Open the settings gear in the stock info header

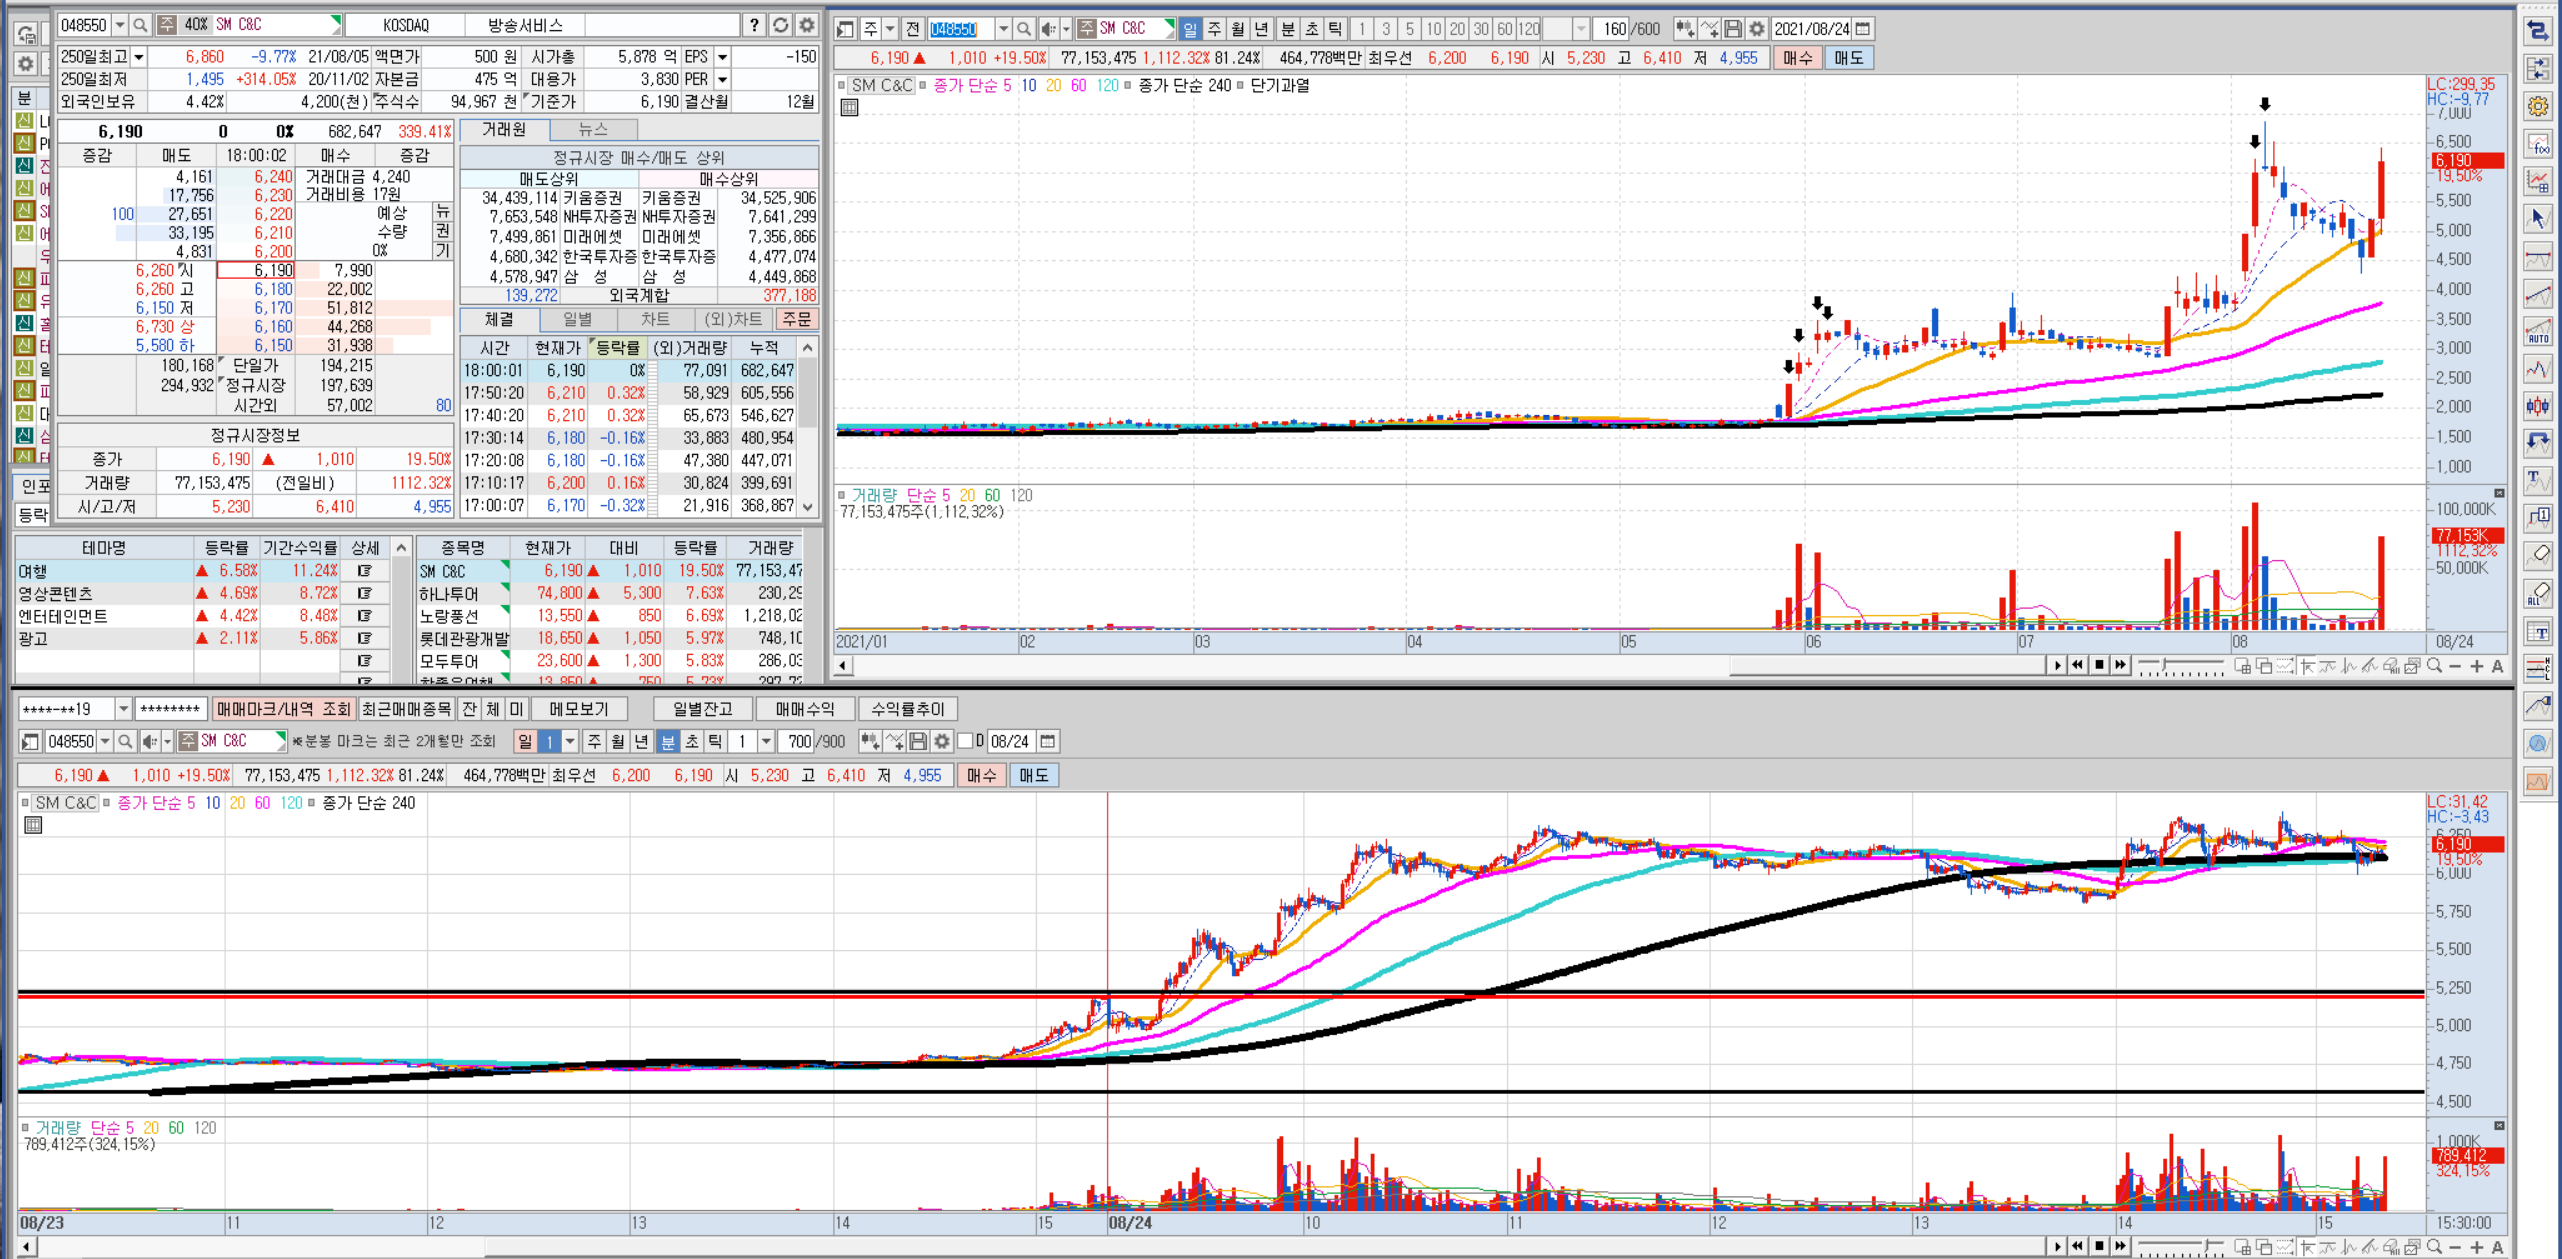coord(807,25)
